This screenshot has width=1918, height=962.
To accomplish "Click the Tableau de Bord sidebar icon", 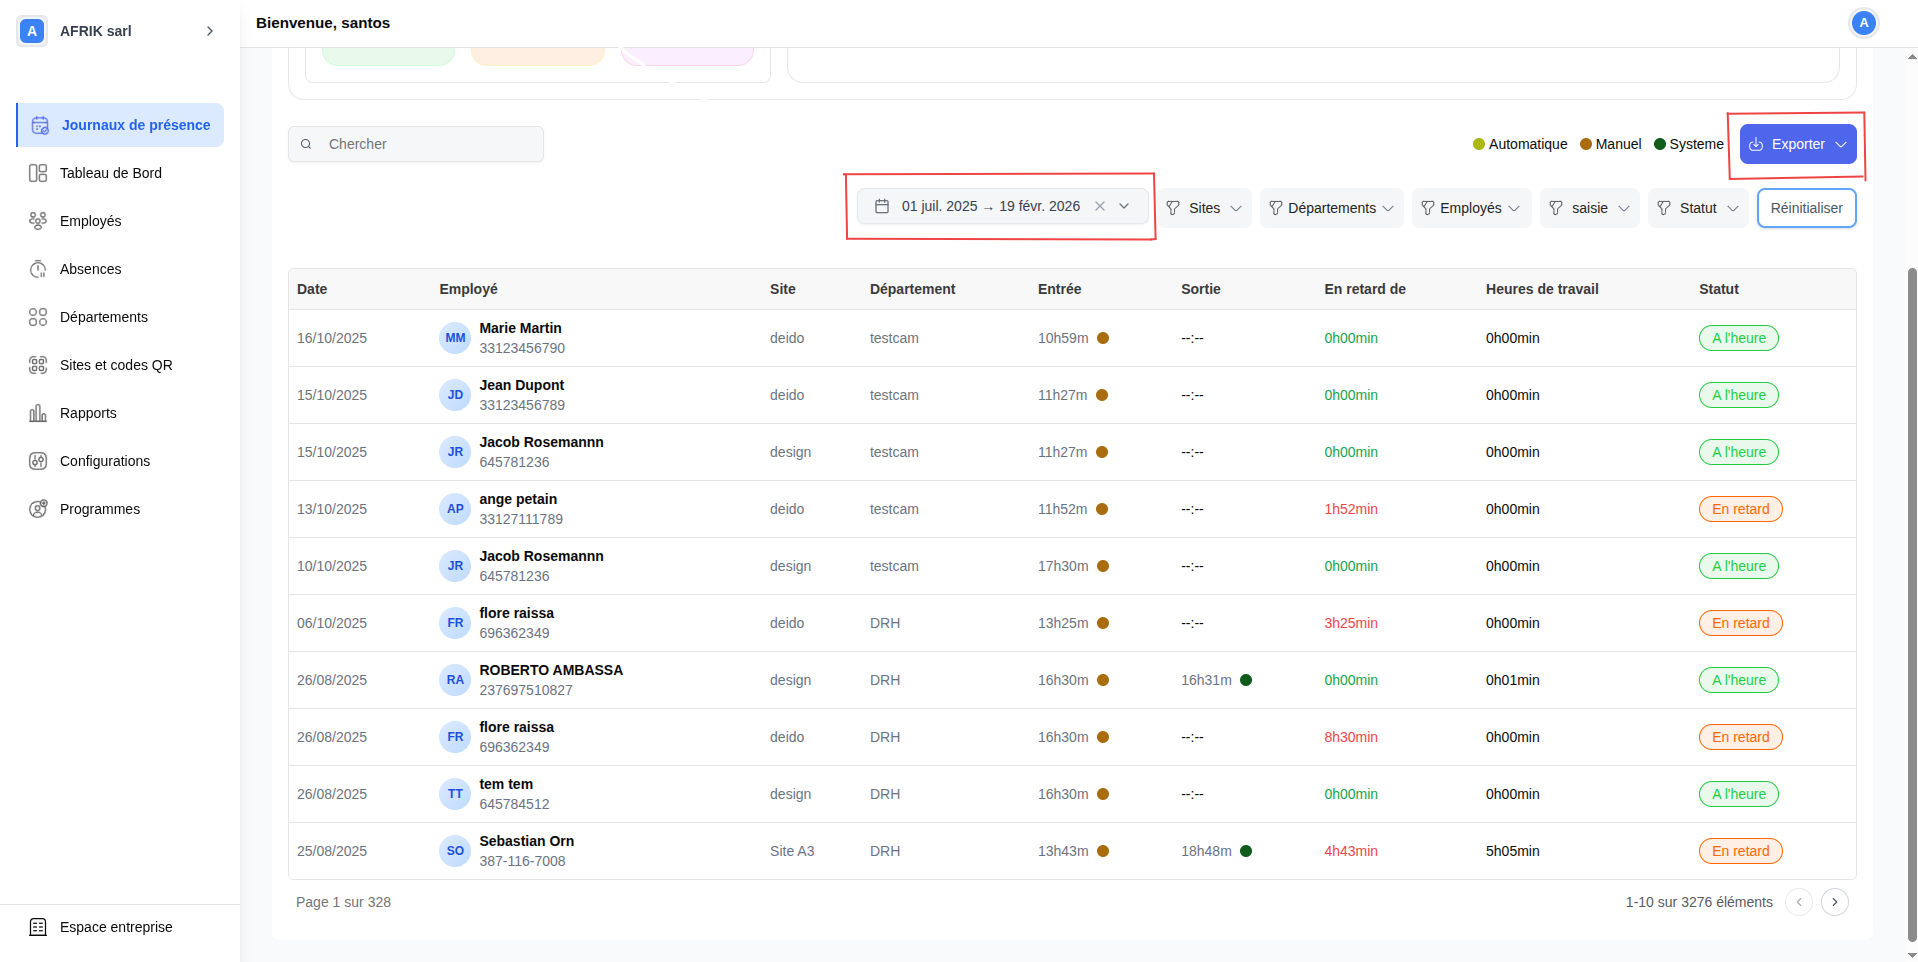I will [x=38, y=173].
